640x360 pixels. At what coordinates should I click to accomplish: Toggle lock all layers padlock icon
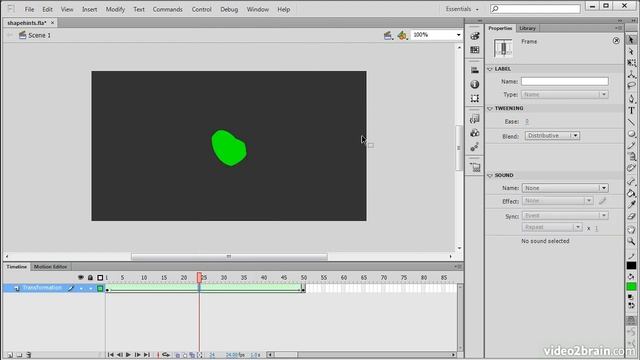(90, 278)
